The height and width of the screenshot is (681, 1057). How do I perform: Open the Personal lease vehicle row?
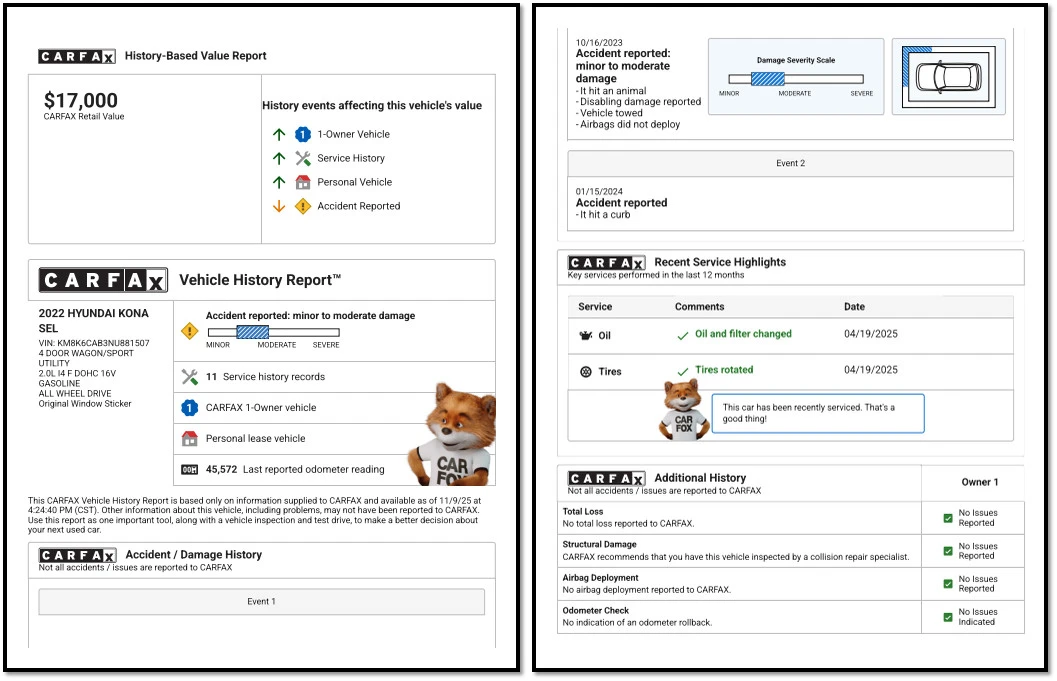tap(334, 439)
